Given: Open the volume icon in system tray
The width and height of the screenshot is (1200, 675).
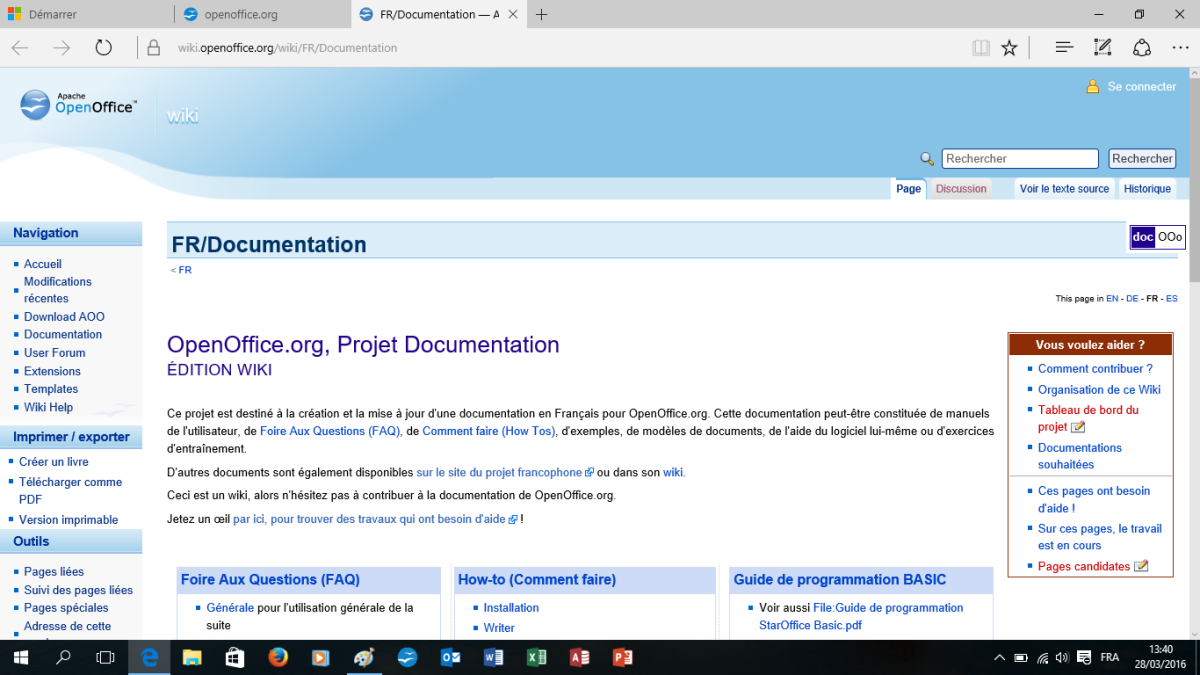Looking at the screenshot, I should point(1064,657).
